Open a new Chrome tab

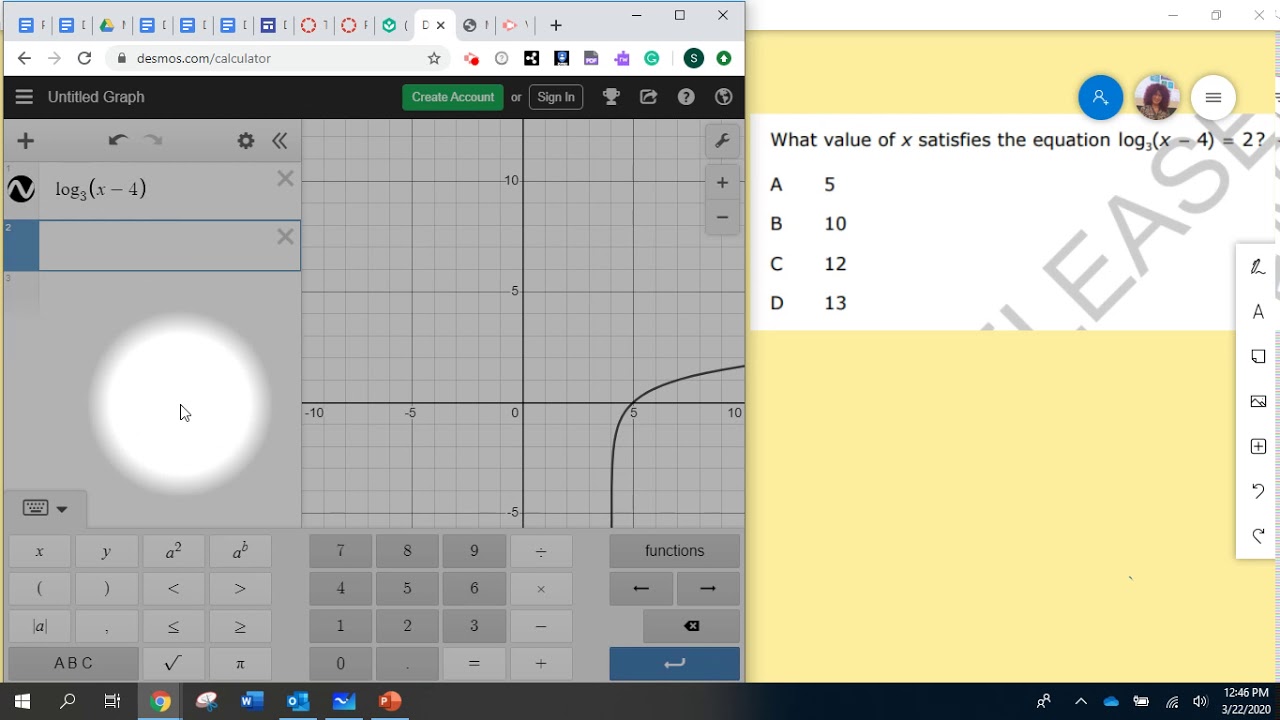tap(556, 25)
